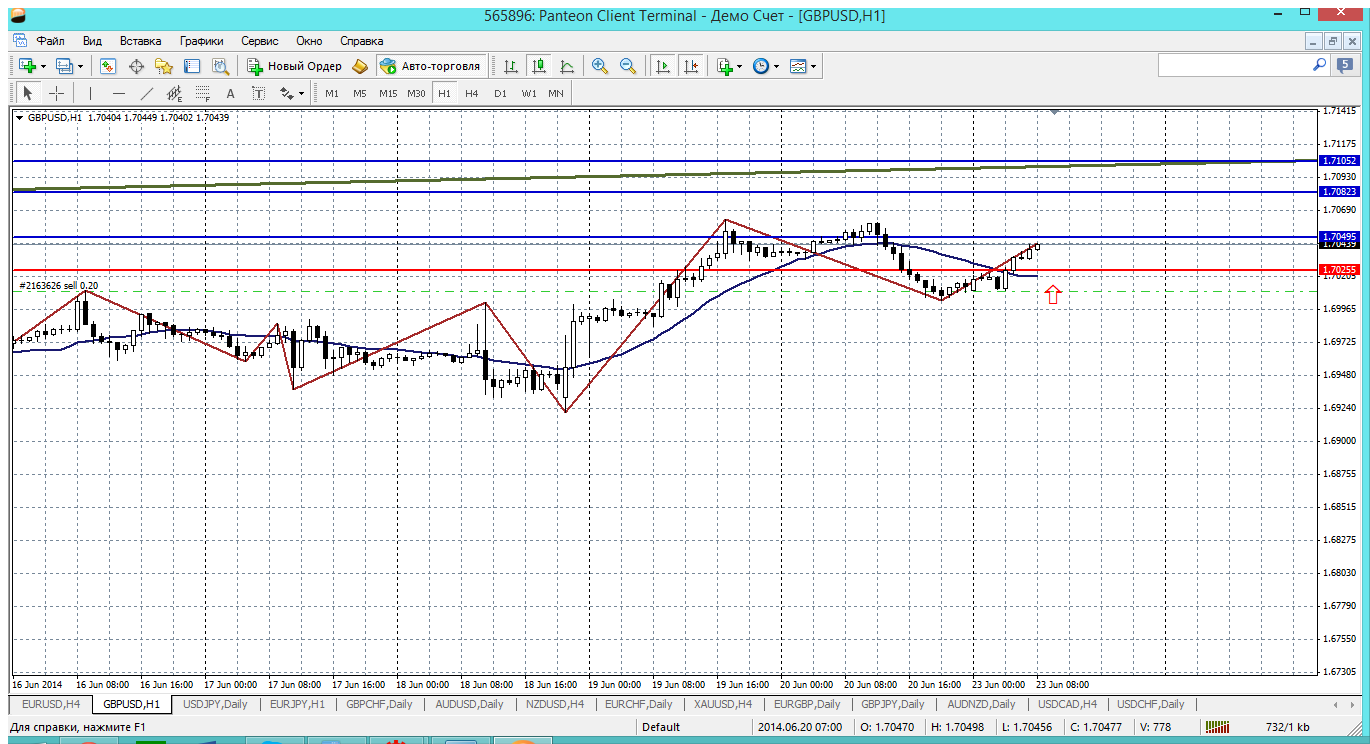
Task: Open the periodicity clock dropdown
Action: pos(766,66)
